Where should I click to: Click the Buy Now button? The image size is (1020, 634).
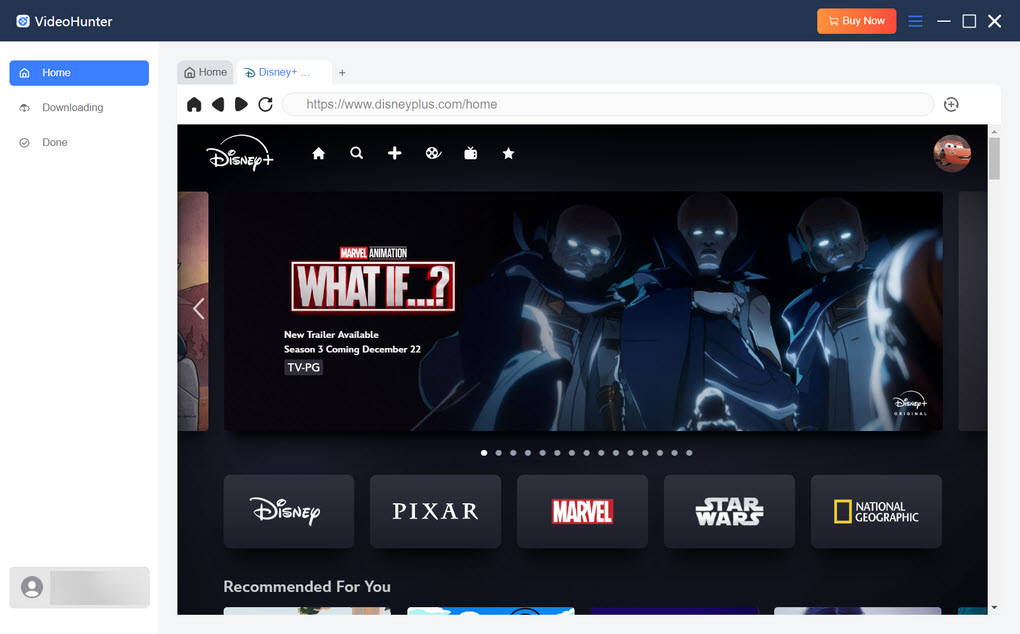click(x=856, y=21)
